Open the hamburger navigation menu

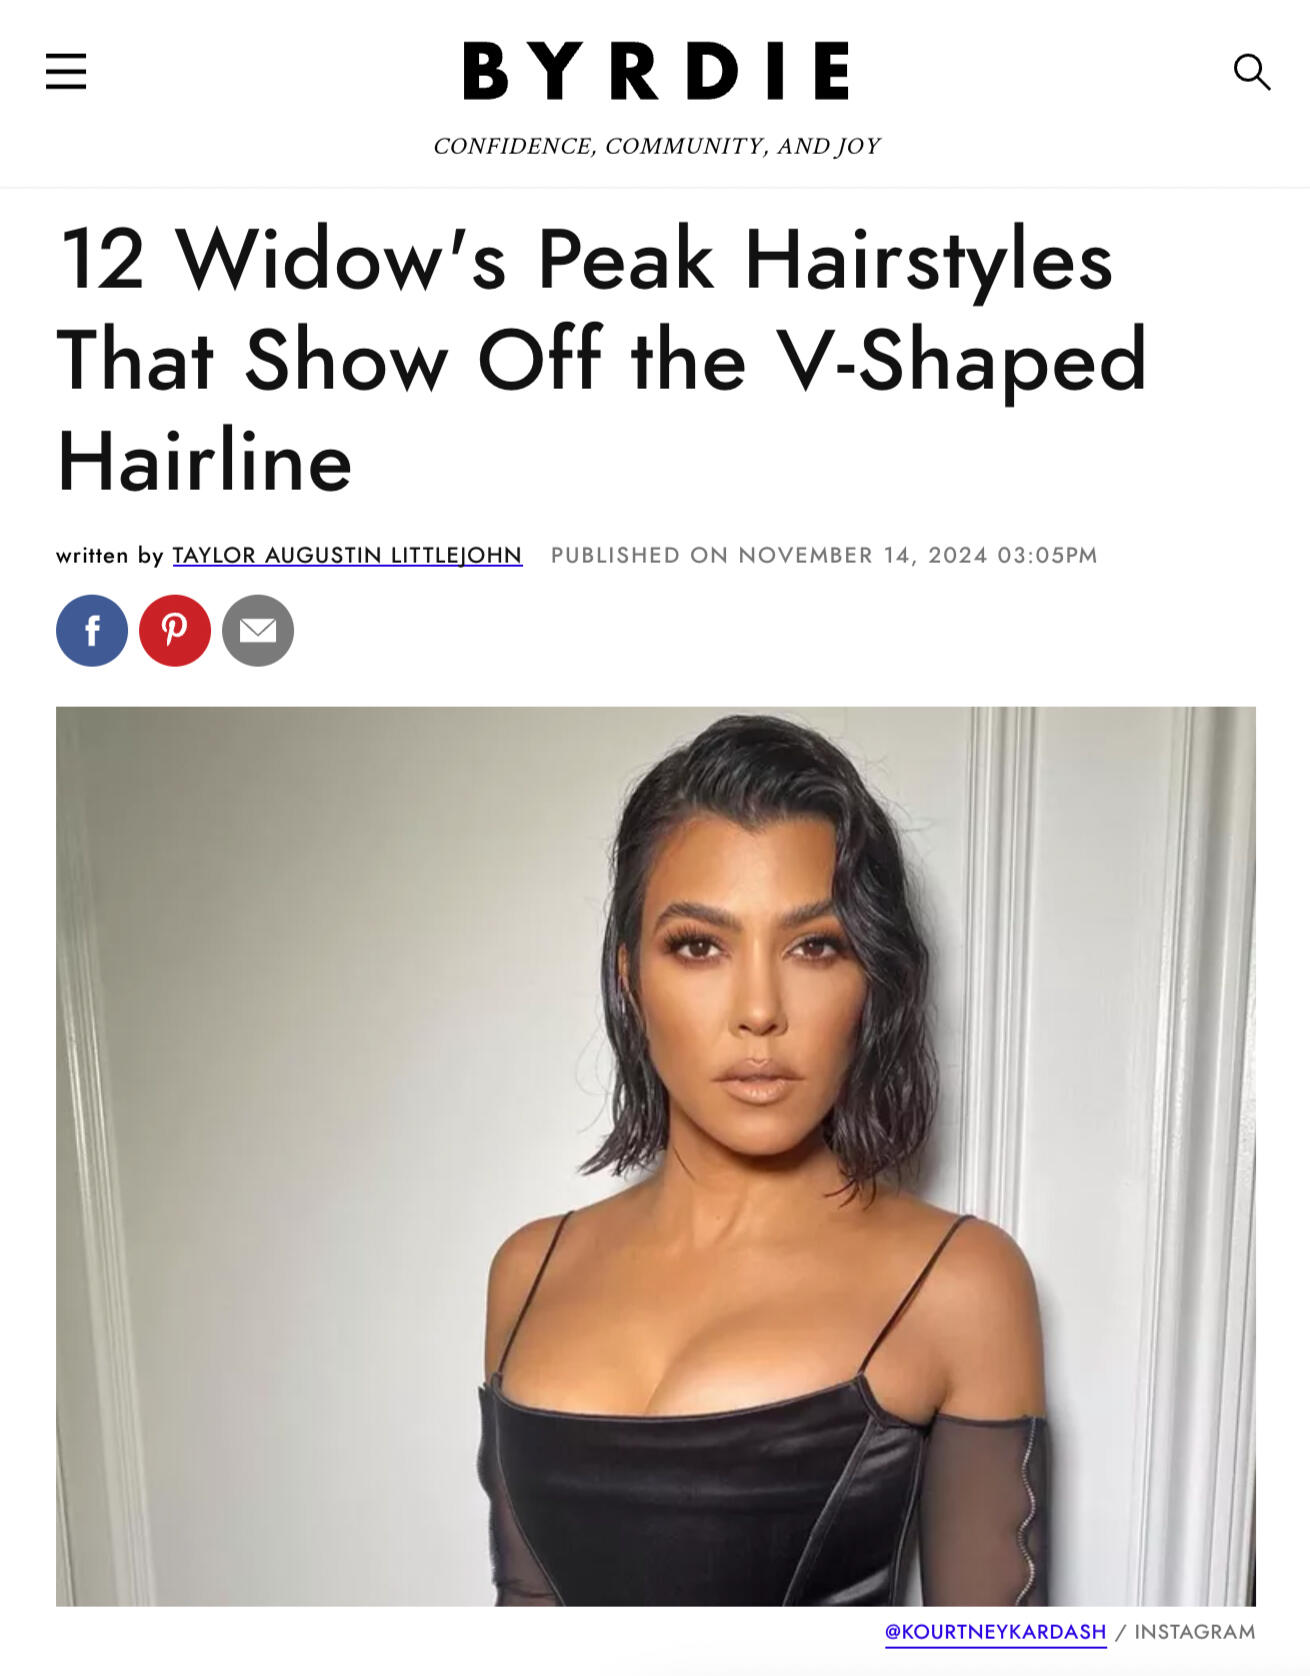pyautogui.click(x=66, y=72)
